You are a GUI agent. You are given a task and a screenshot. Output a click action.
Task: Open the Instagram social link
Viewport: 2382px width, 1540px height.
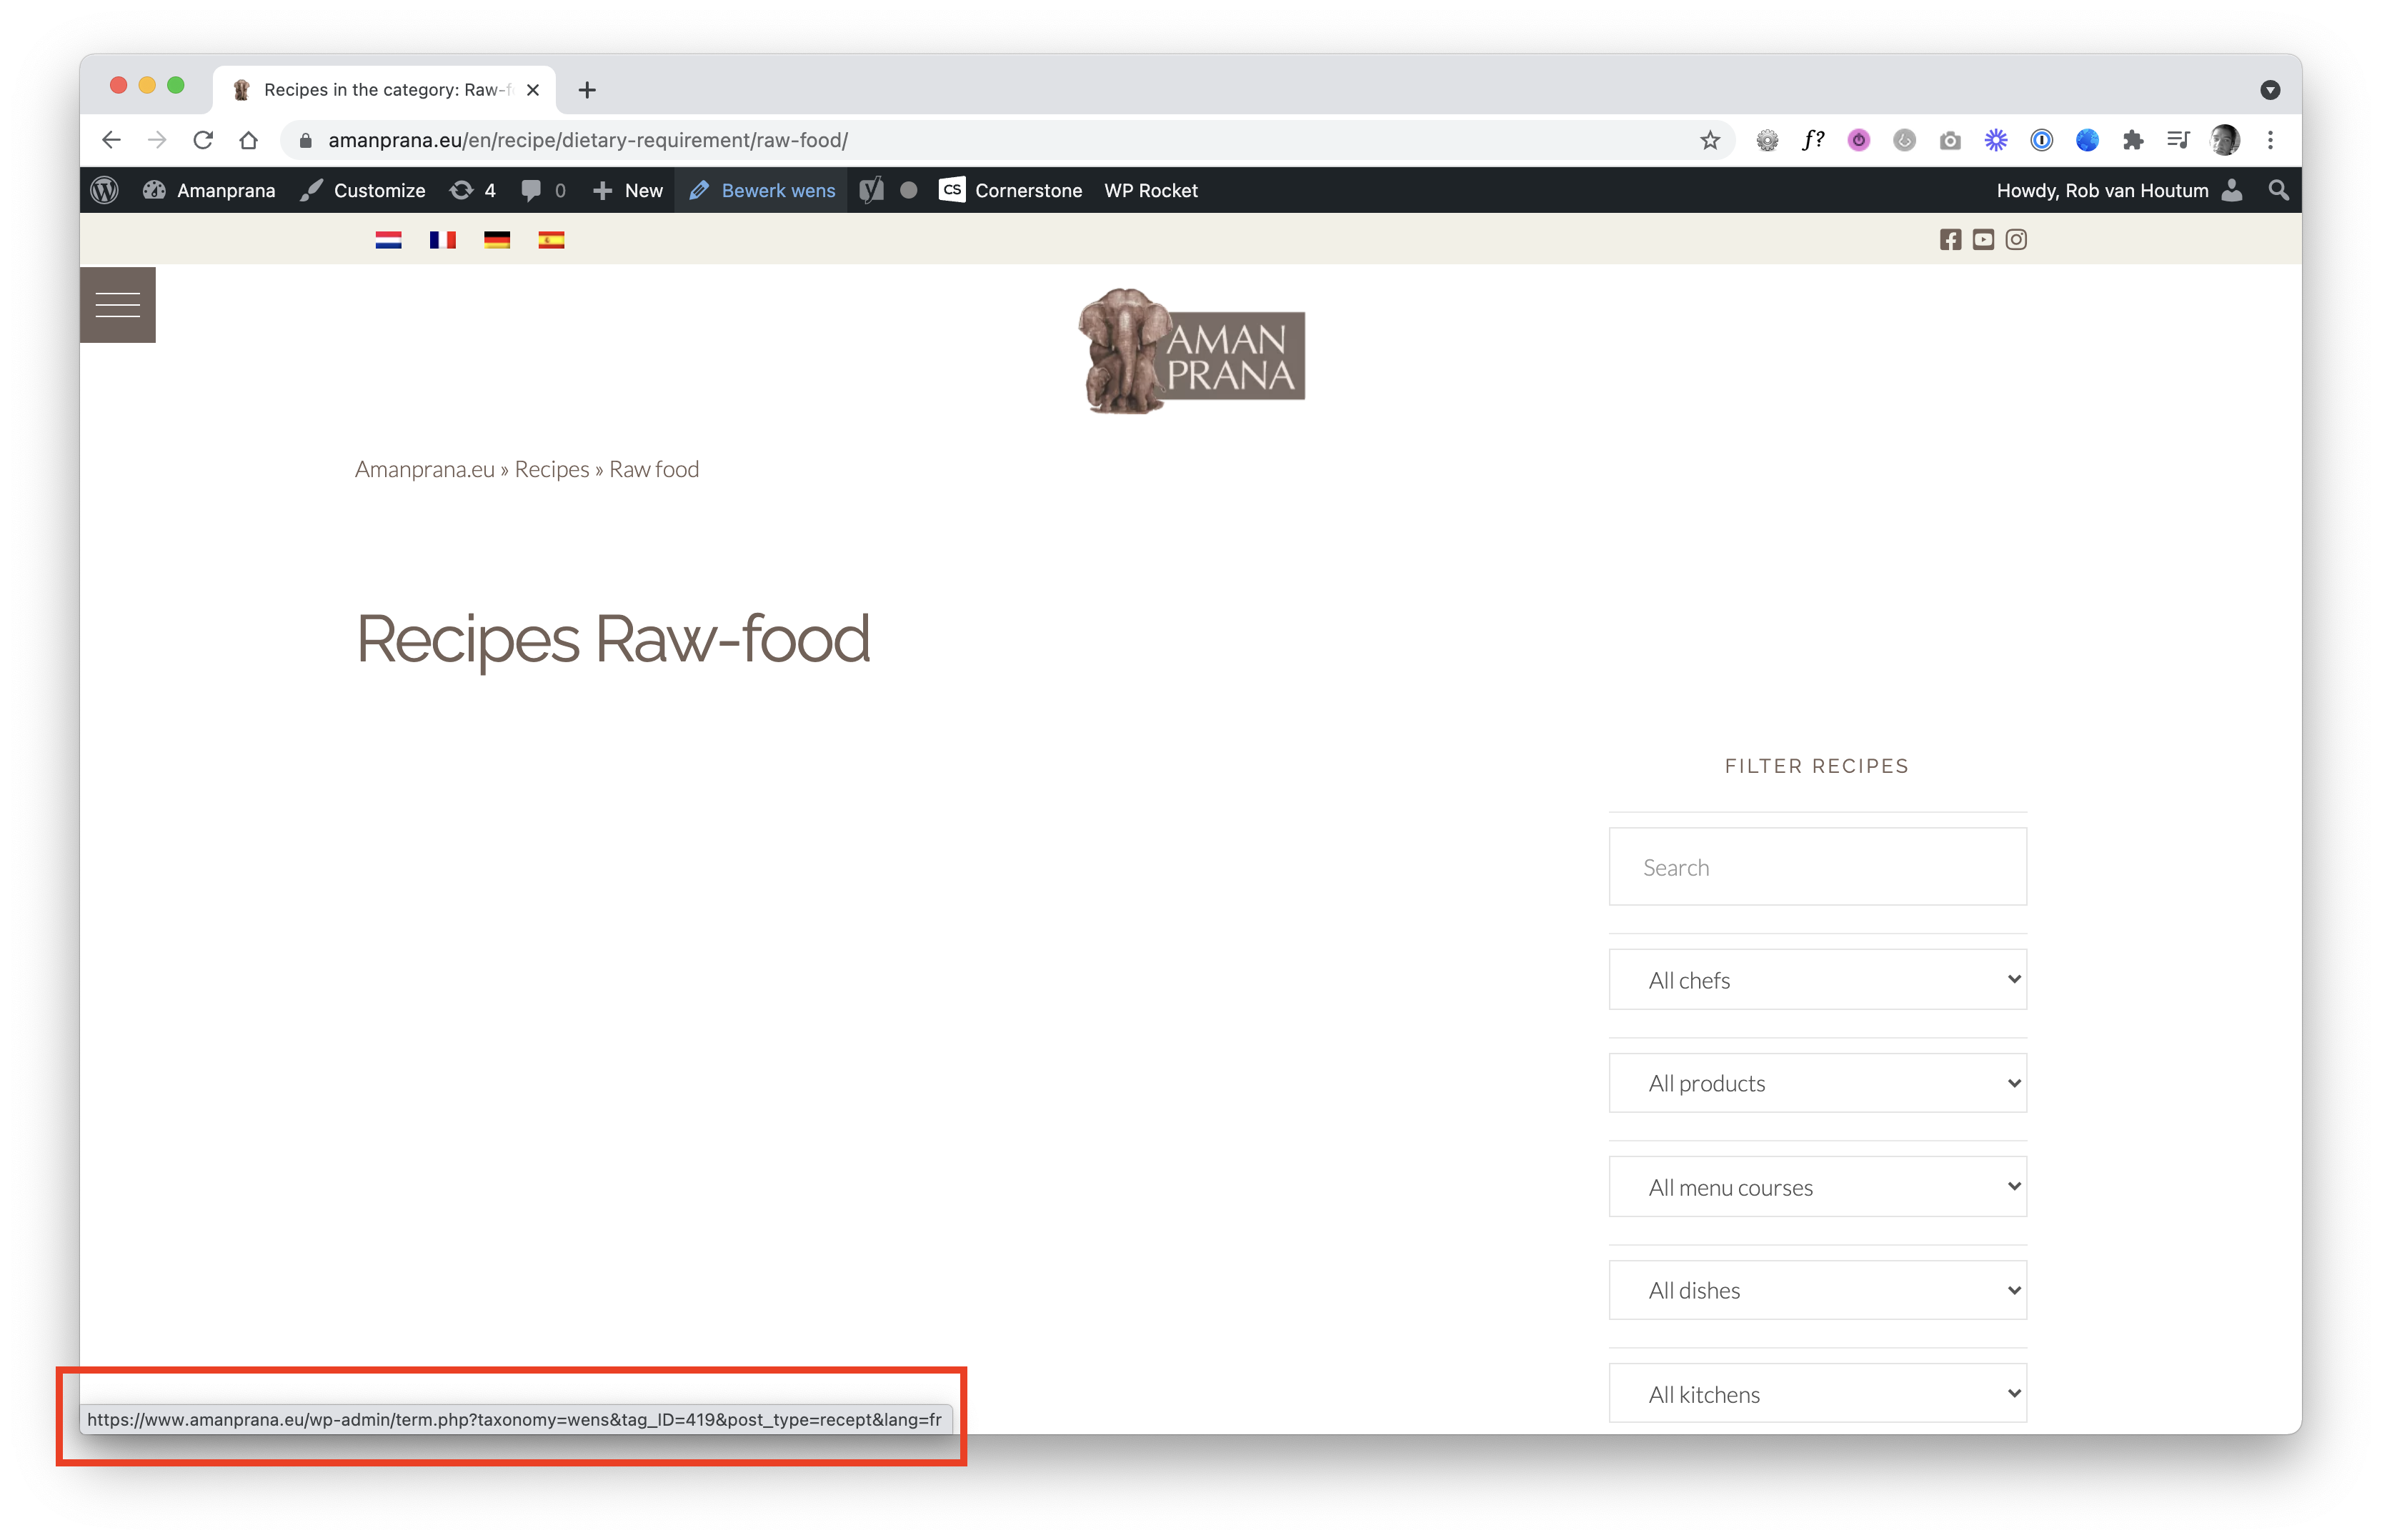coord(2016,240)
